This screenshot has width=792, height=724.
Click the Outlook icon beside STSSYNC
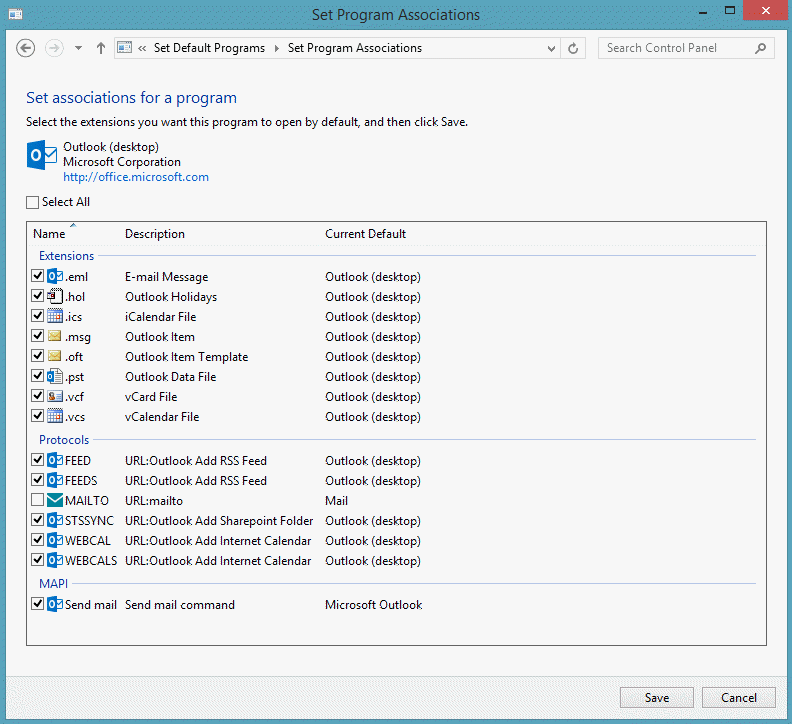coord(55,520)
